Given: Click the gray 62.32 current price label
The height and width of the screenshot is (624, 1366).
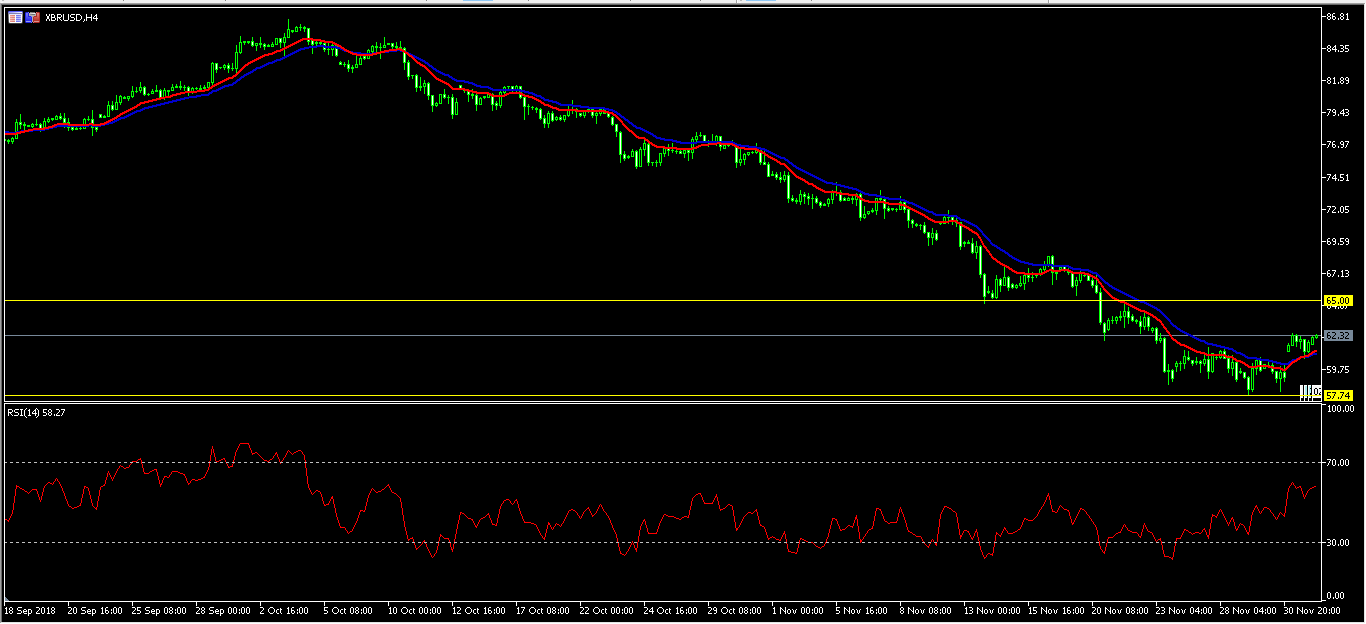Looking at the screenshot, I should point(1337,335).
